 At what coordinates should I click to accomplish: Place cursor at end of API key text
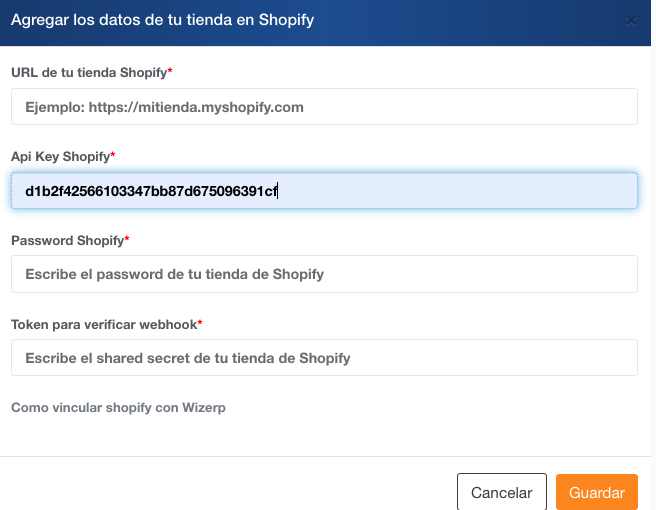[278, 190]
